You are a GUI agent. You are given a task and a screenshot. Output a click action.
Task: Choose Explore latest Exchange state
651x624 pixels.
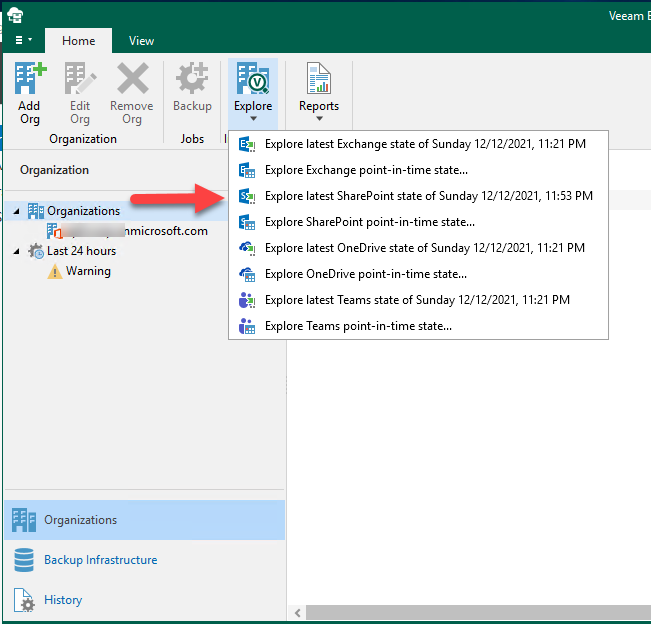point(418,144)
